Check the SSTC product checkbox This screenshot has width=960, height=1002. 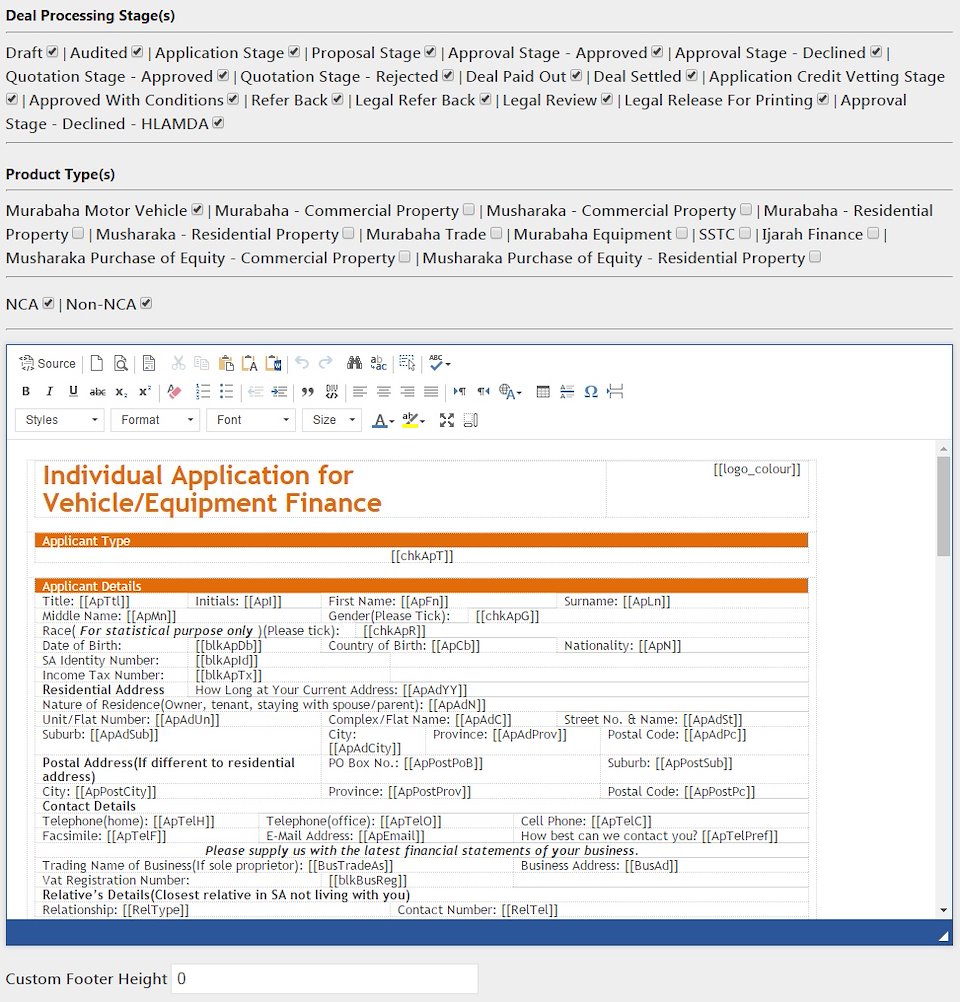coord(745,233)
